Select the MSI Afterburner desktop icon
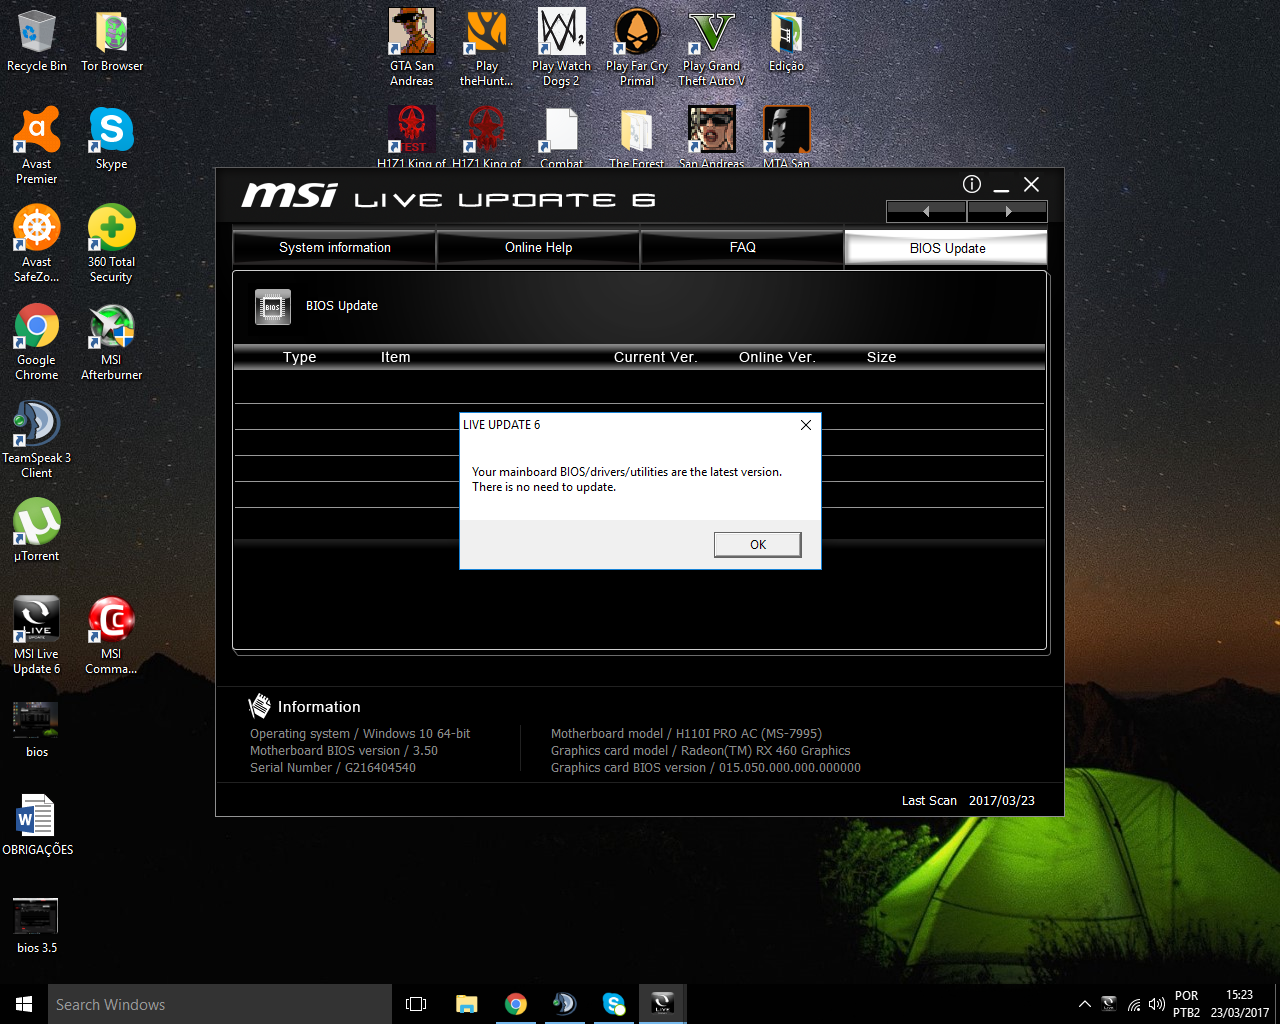The image size is (1280, 1024). click(112, 341)
